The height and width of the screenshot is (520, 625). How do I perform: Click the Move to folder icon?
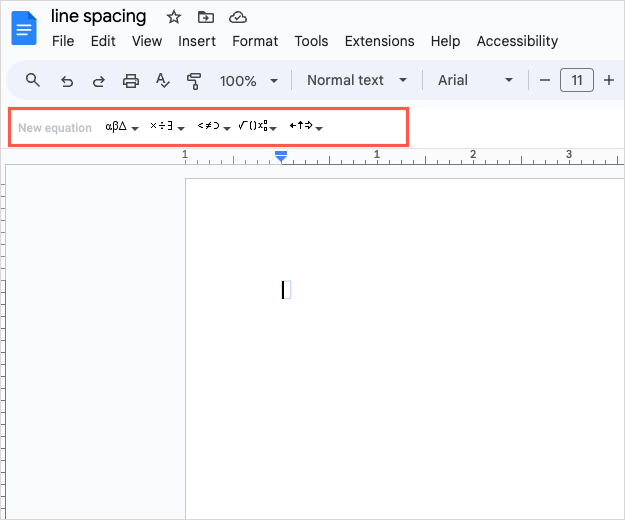tap(206, 17)
